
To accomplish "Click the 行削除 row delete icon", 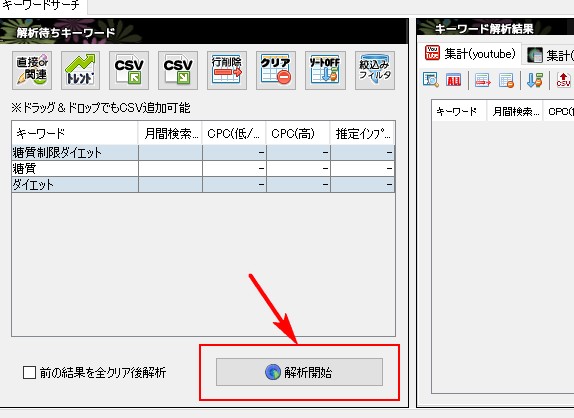I will (x=227, y=70).
